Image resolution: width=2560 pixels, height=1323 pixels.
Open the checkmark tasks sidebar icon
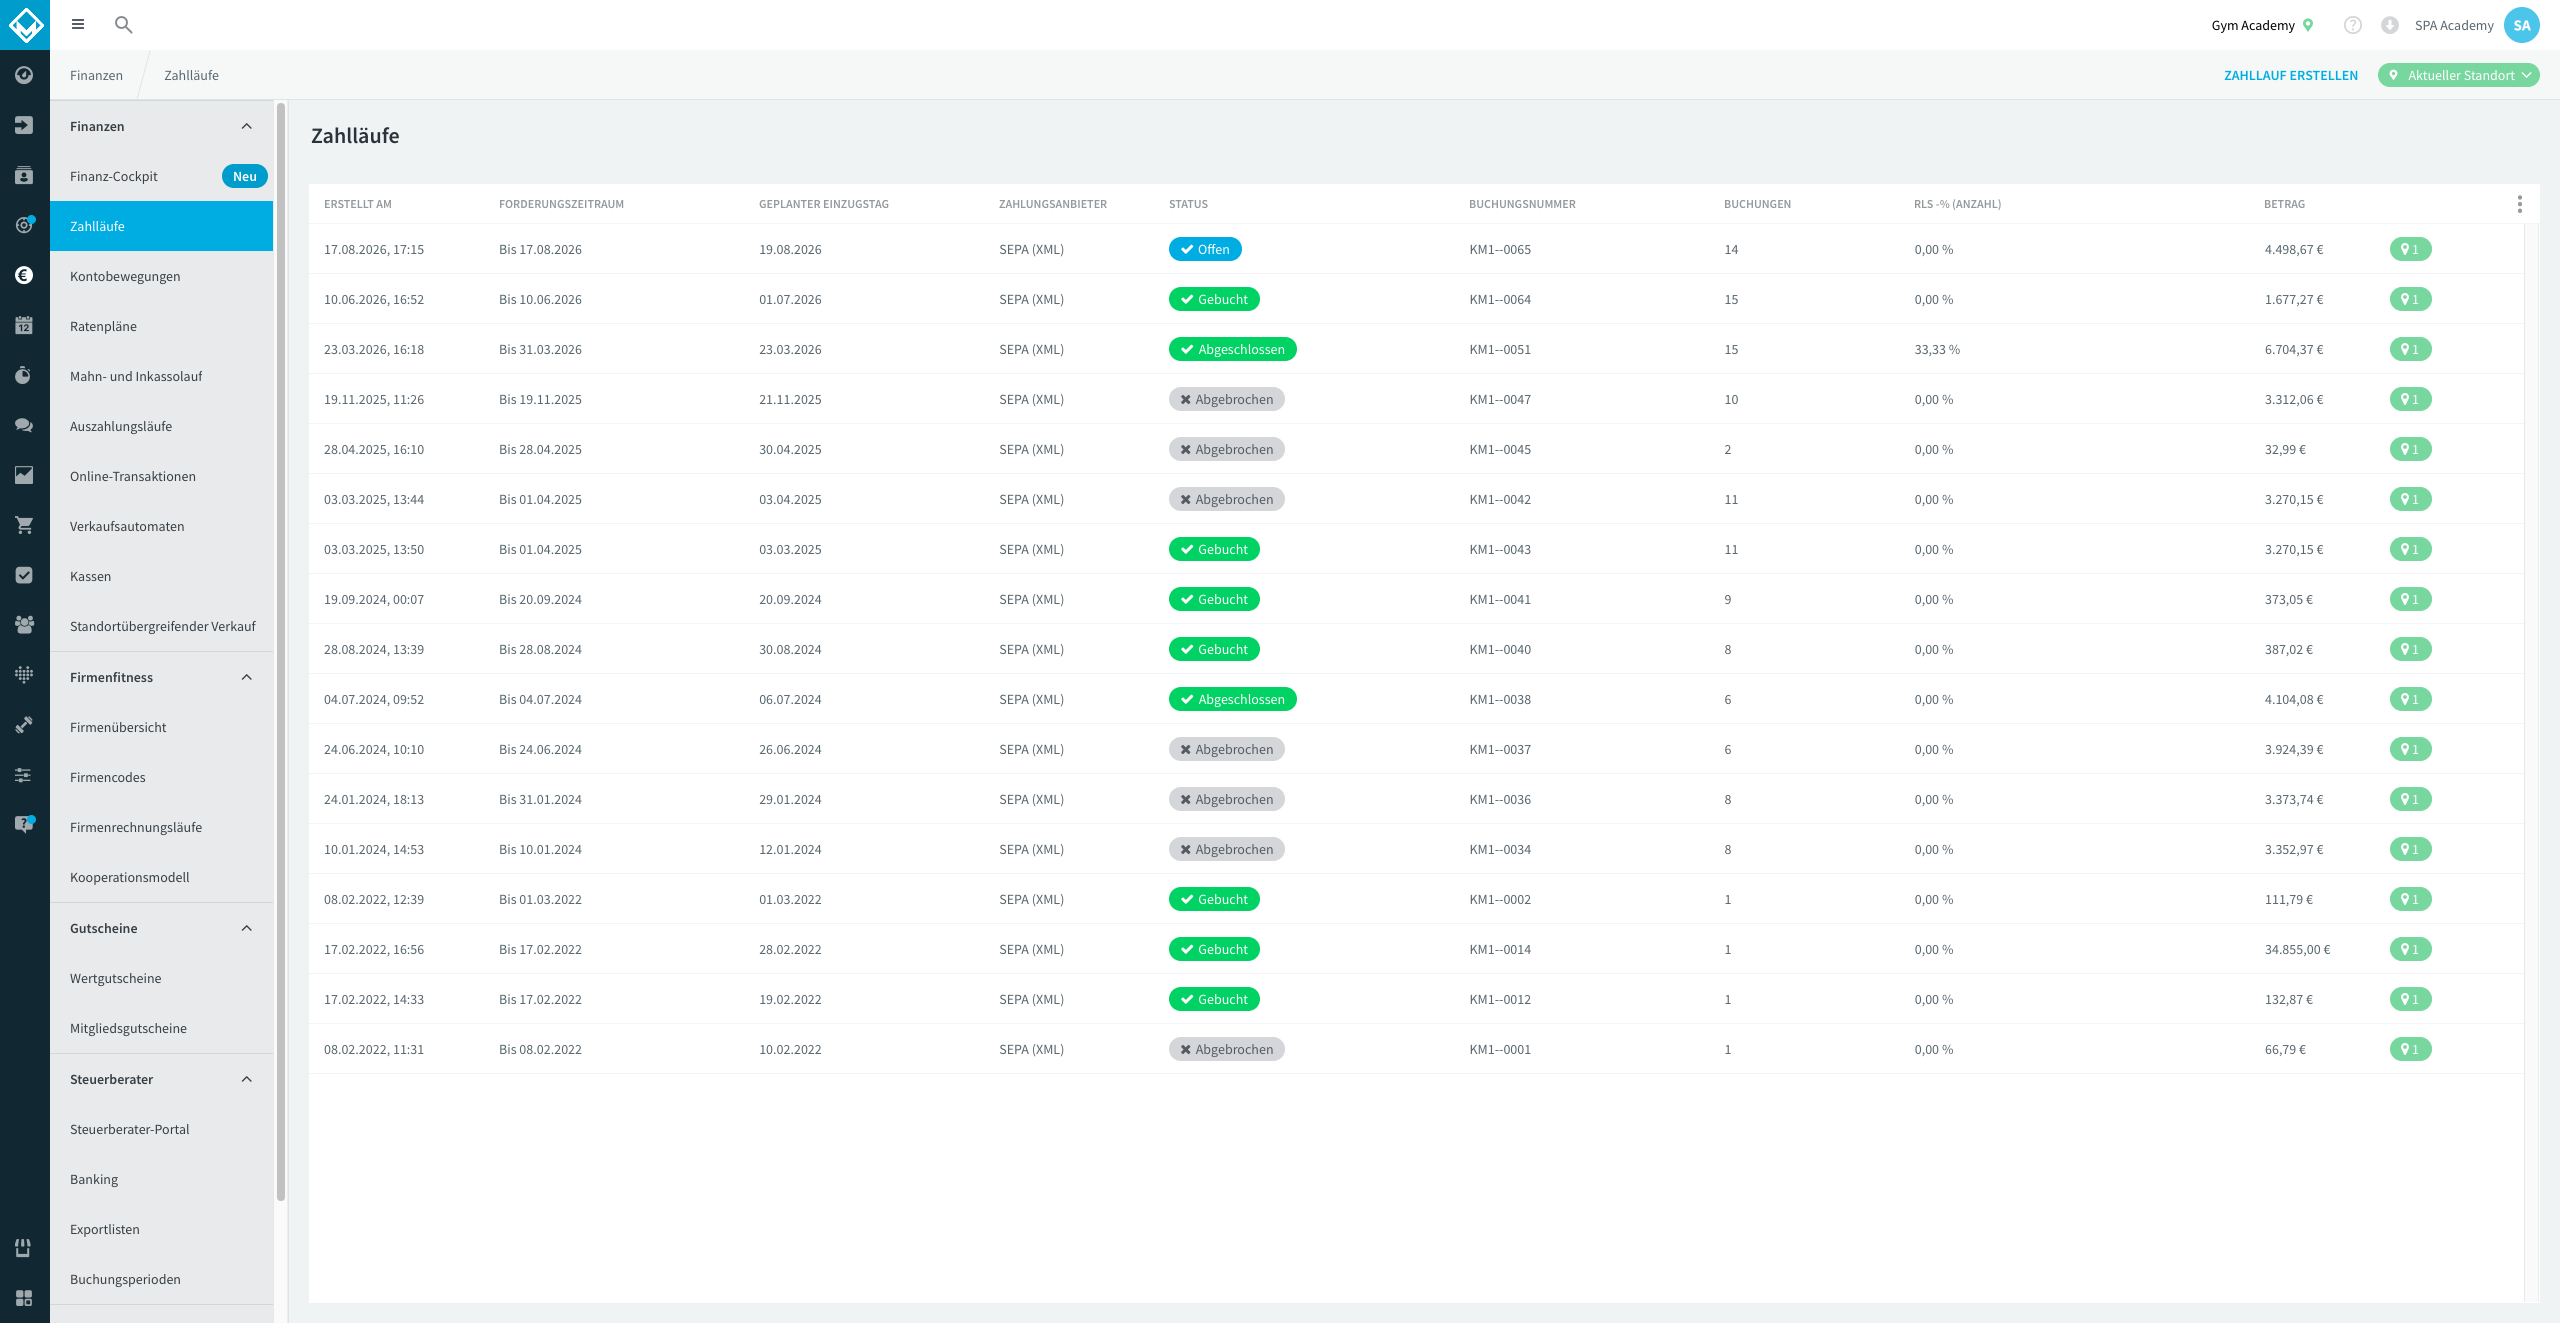[x=24, y=575]
